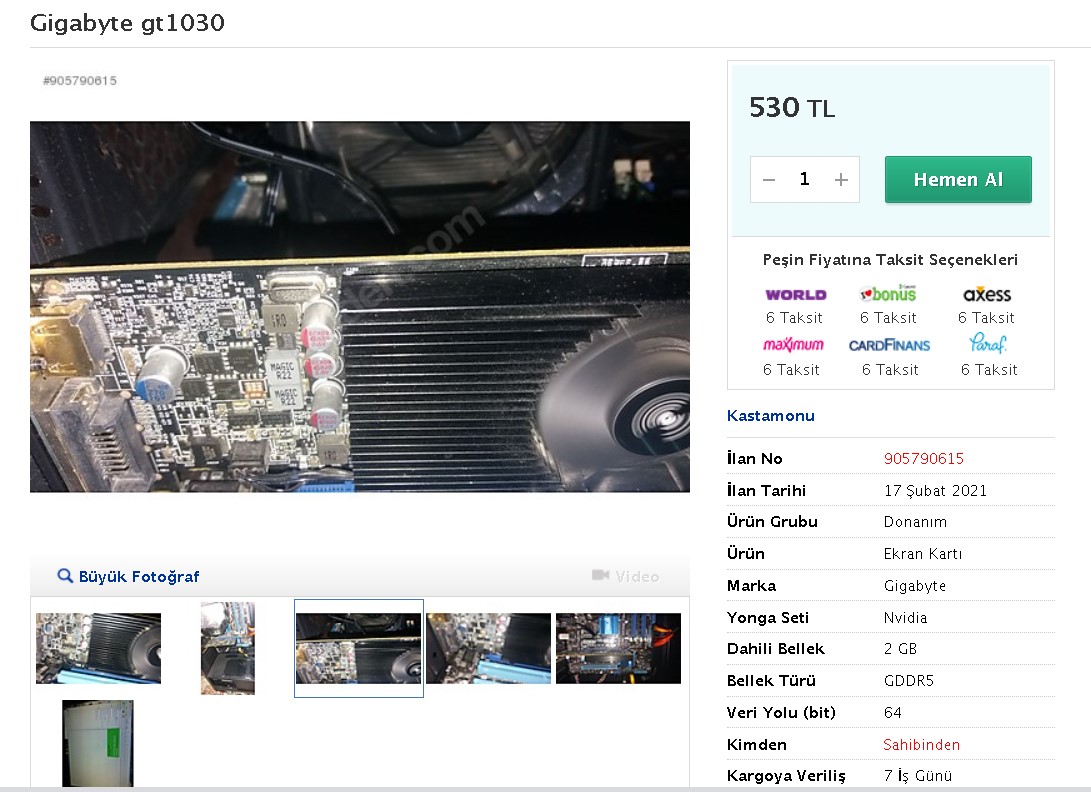The height and width of the screenshot is (792, 1091).
Task: Select first thumbnail of graphics card heatsink
Action: pyautogui.click(x=98, y=648)
